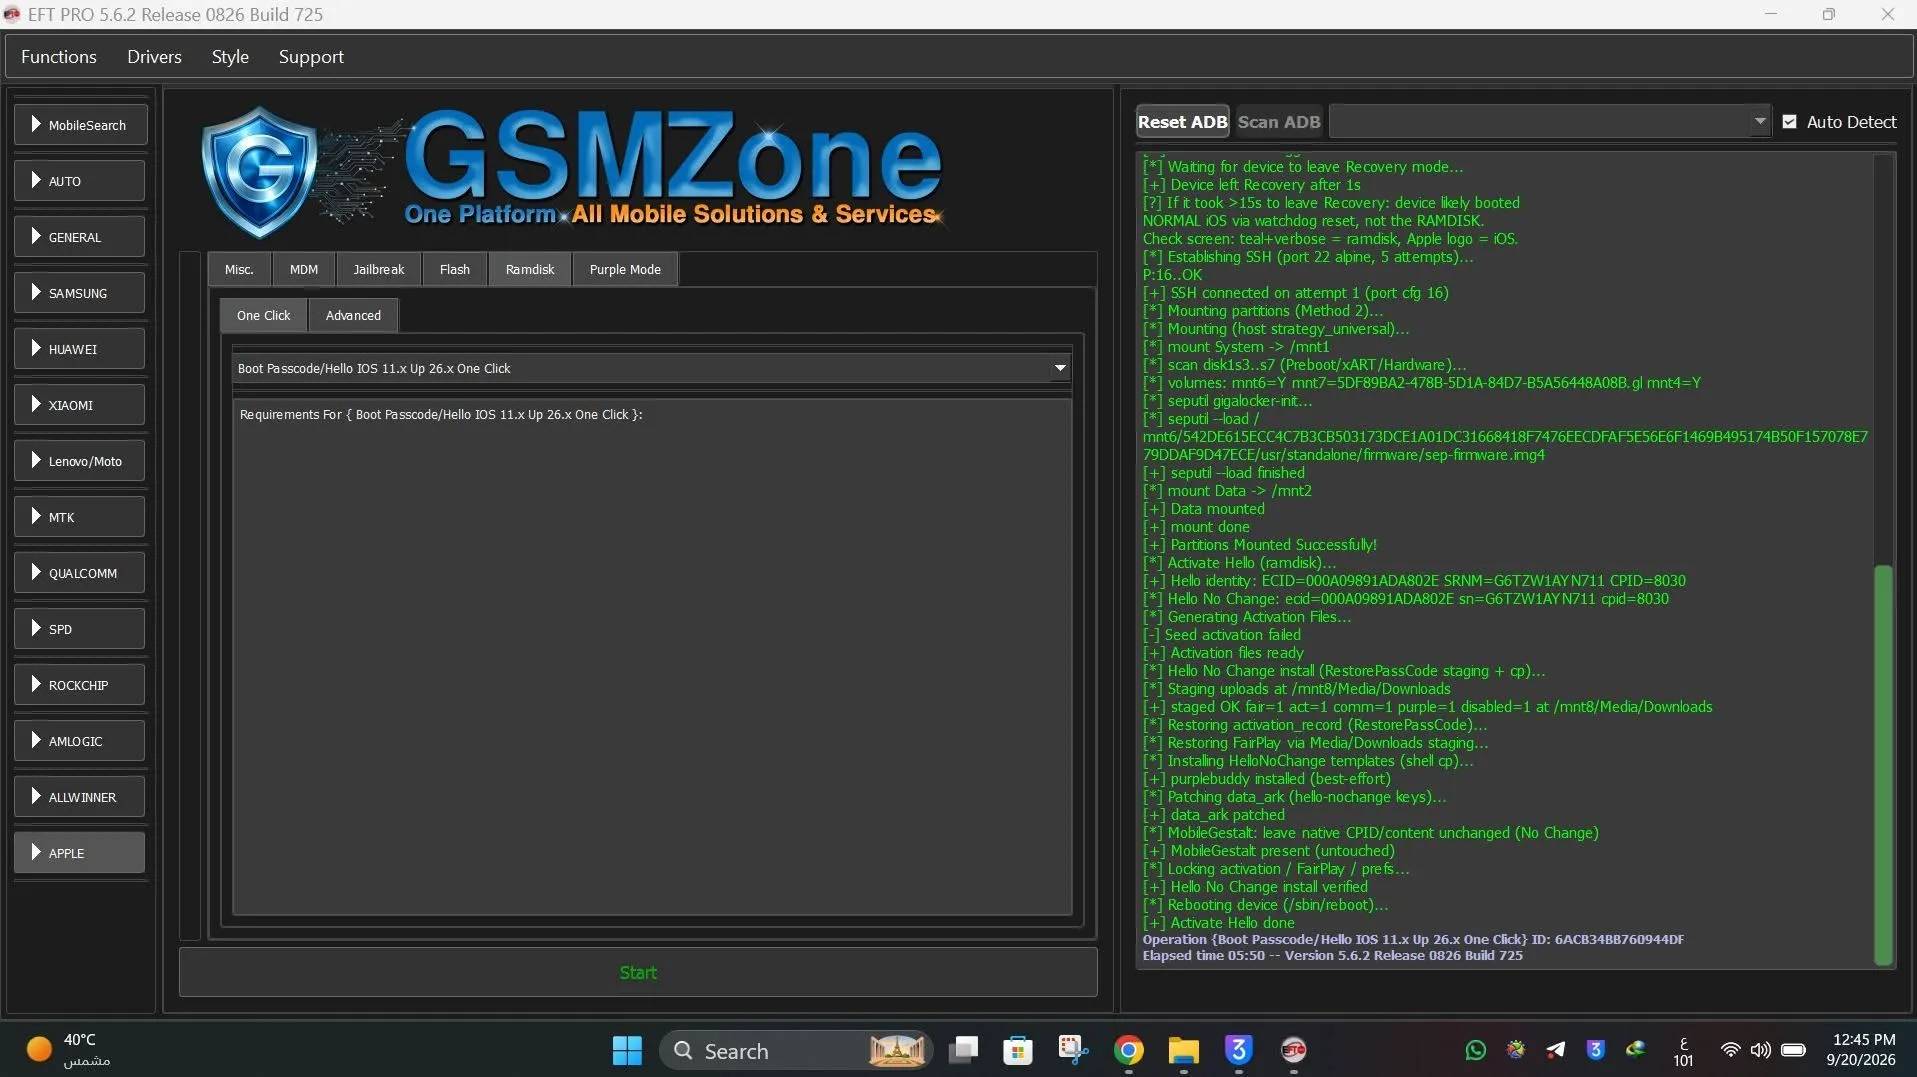Open Google Chrome from the taskbar
The image size is (1917, 1077).
[1128, 1050]
